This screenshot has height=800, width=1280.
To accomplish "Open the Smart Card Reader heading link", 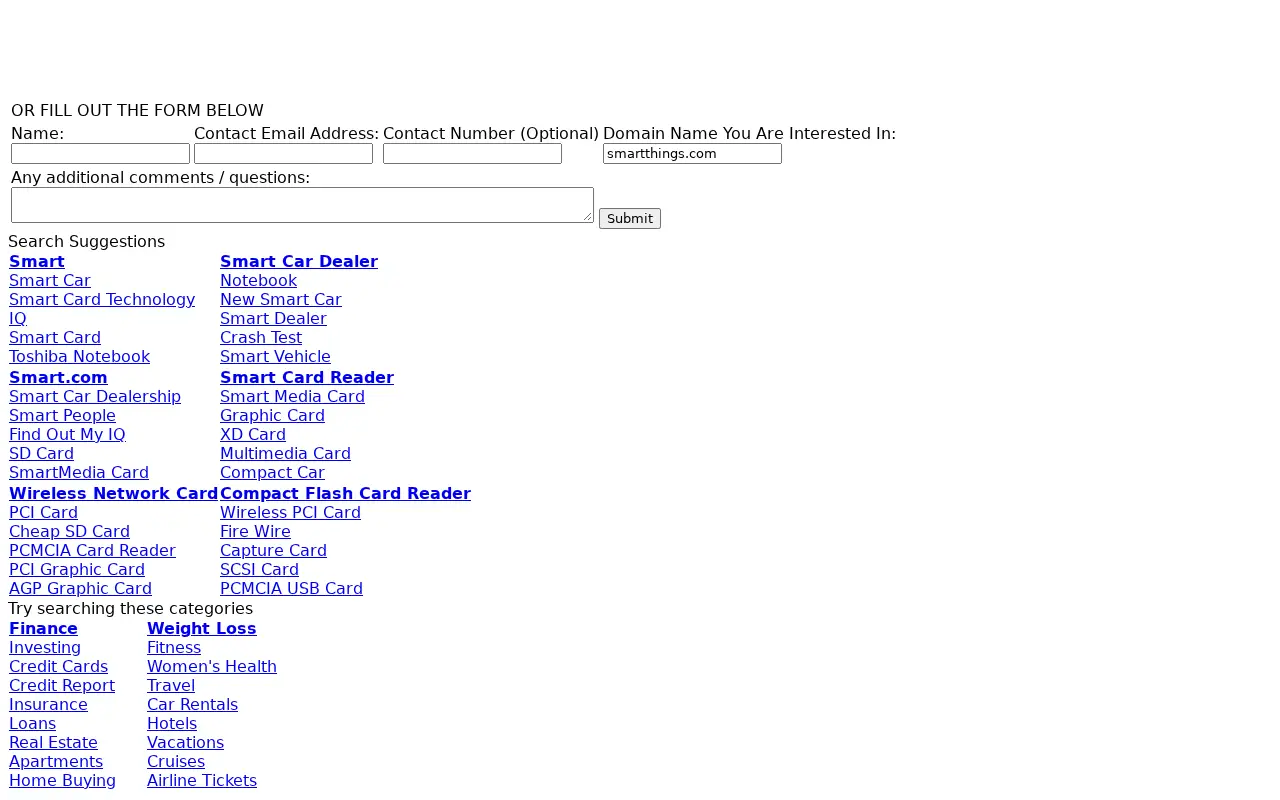I will point(307,378).
